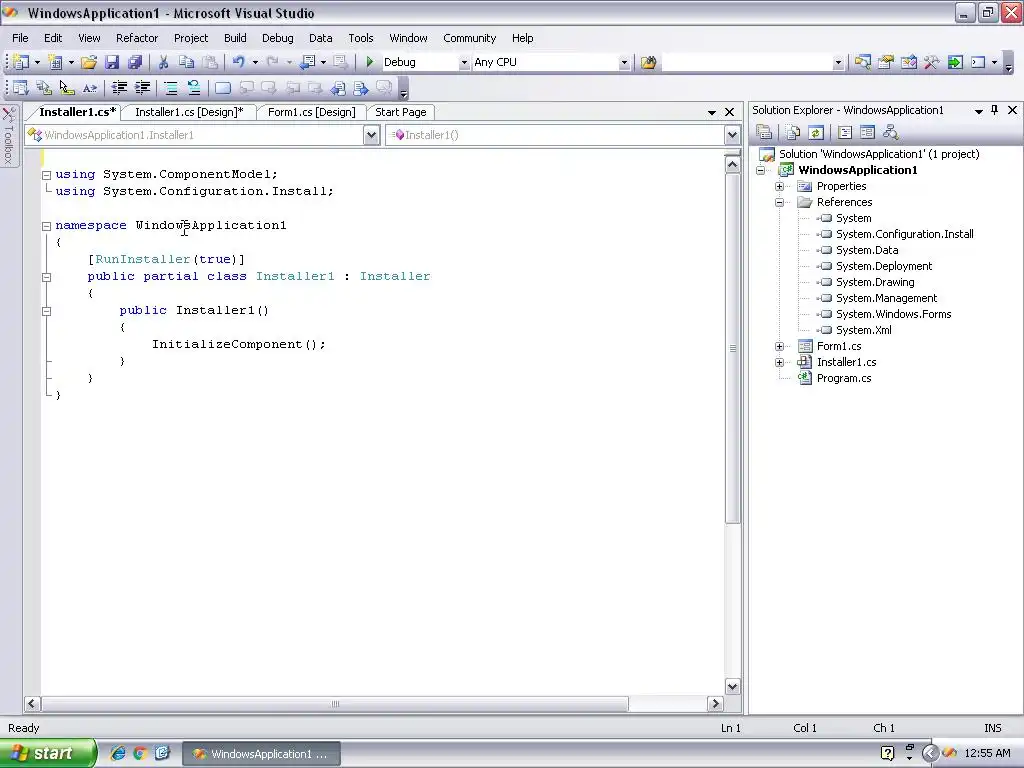Click the New Project toolbar icon
The image size is (1024, 768).
coord(21,62)
